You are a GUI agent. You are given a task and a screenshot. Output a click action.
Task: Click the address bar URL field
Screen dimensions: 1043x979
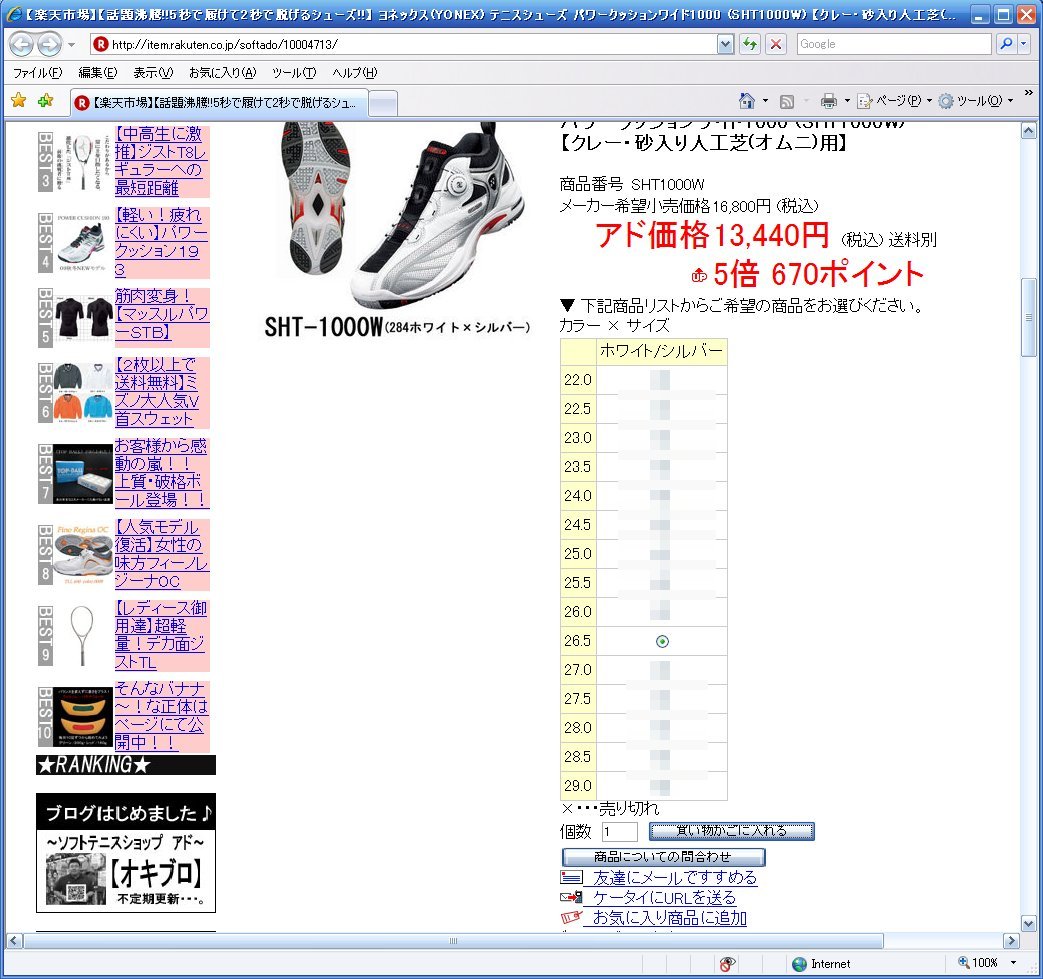[x=404, y=45]
